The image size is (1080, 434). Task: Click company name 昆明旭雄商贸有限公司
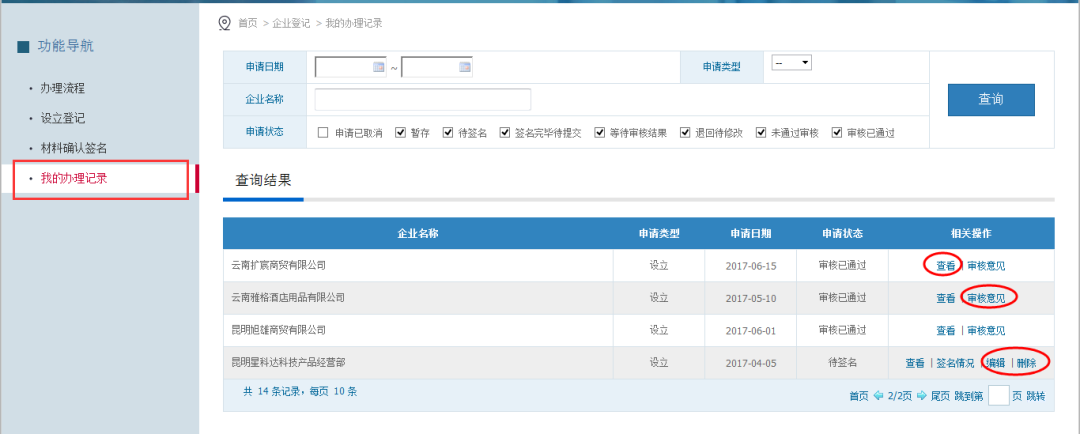click(279, 331)
